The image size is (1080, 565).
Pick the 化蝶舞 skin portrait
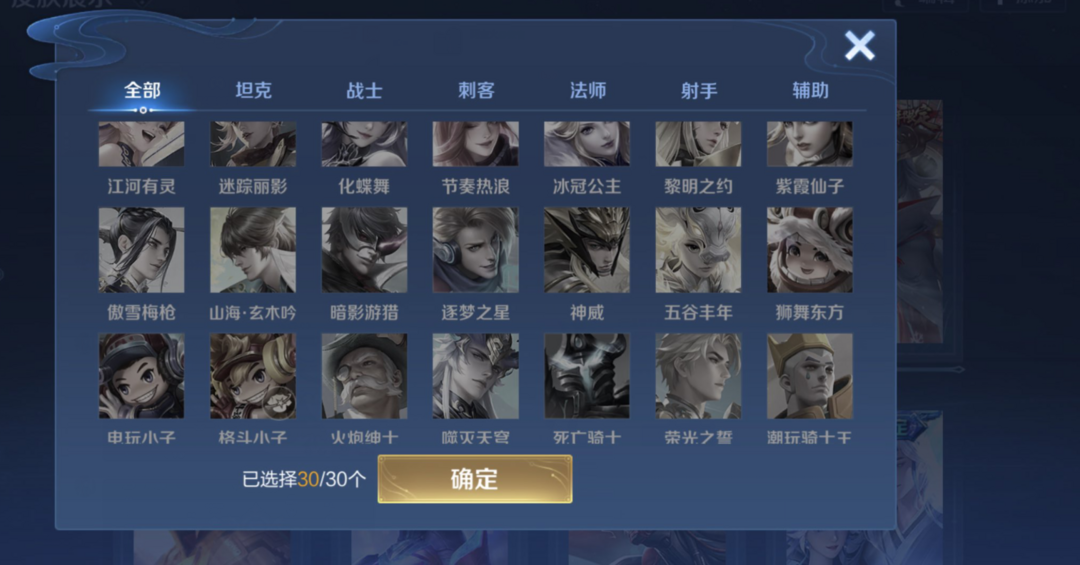click(x=364, y=144)
